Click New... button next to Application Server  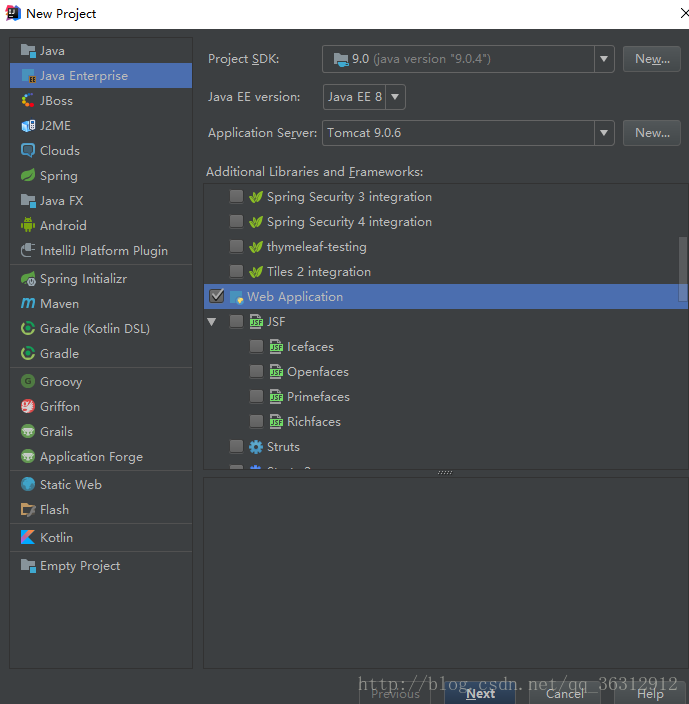652,133
